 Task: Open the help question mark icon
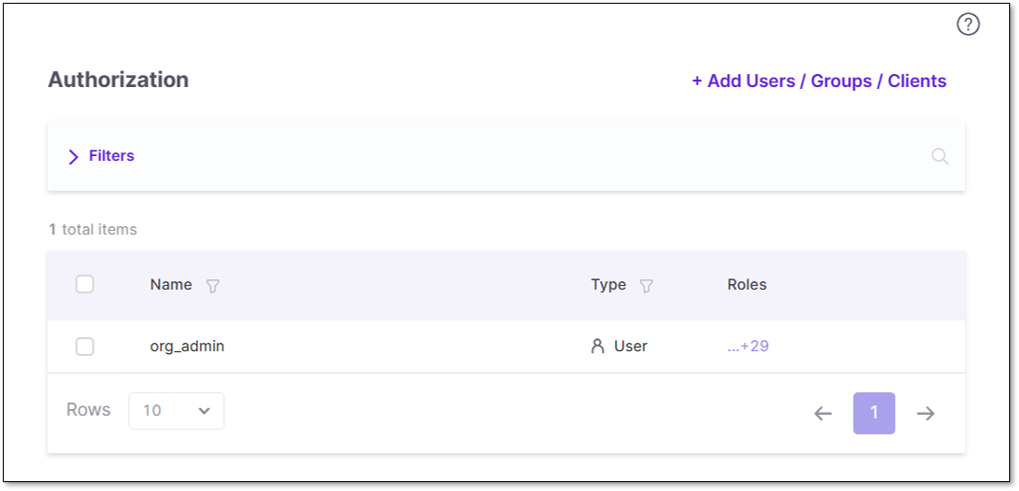click(968, 25)
